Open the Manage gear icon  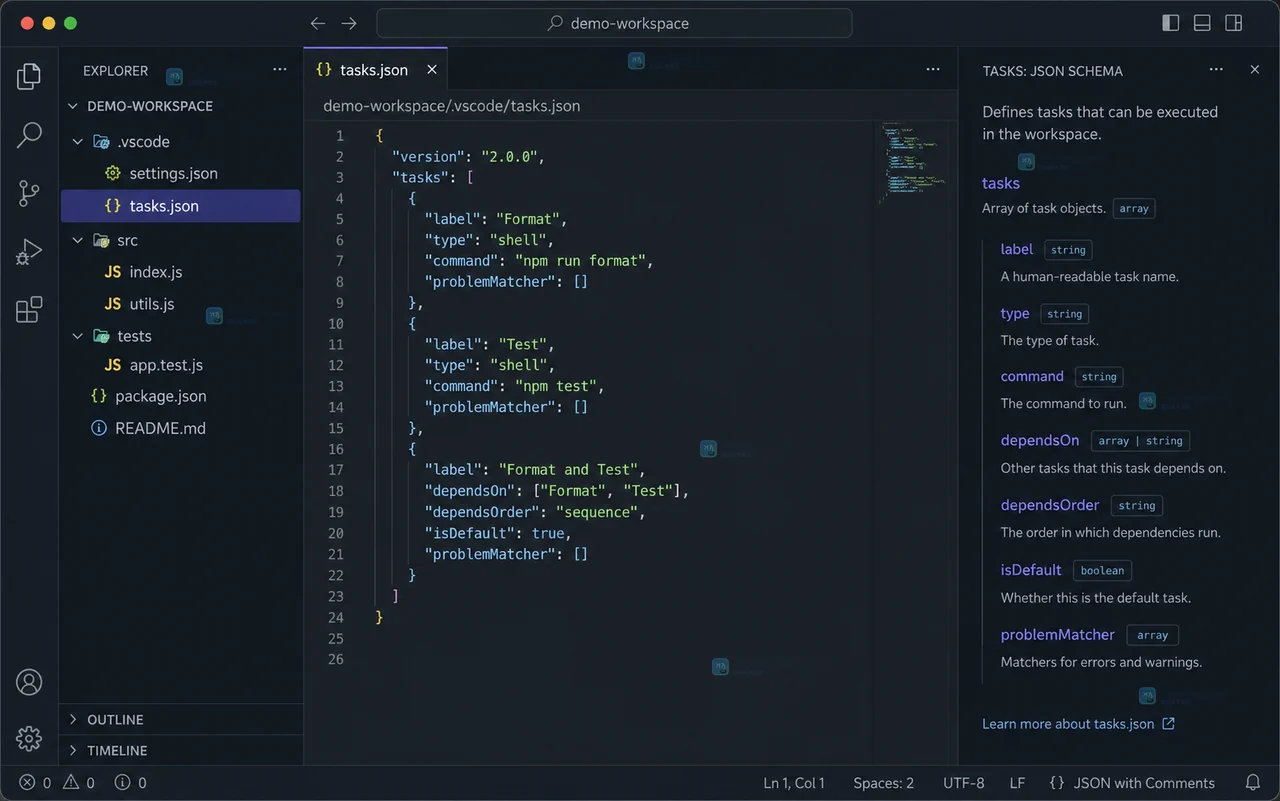click(29, 739)
